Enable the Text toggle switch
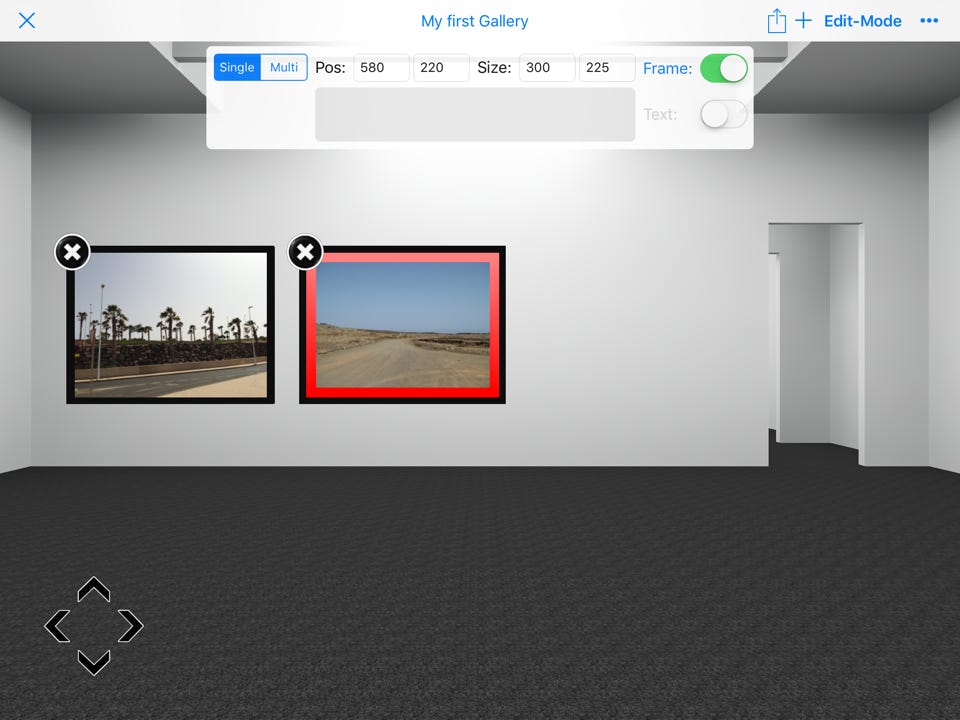This screenshot has width=960, height=720. 723,114
